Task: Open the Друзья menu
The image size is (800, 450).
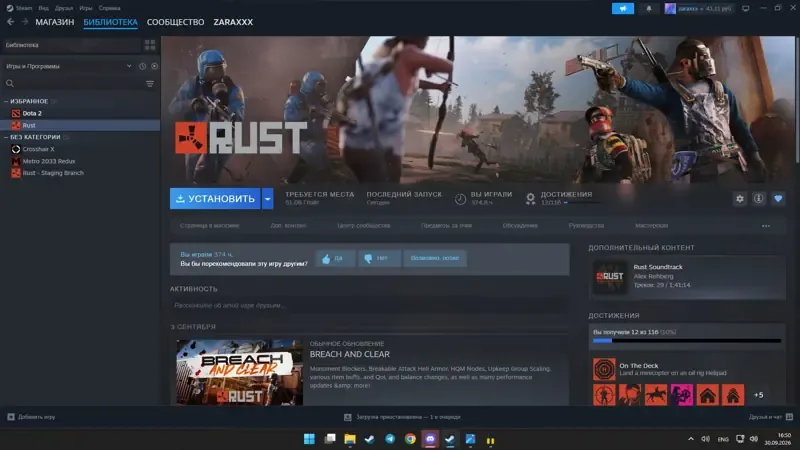Action: click(x=64, y=8)
